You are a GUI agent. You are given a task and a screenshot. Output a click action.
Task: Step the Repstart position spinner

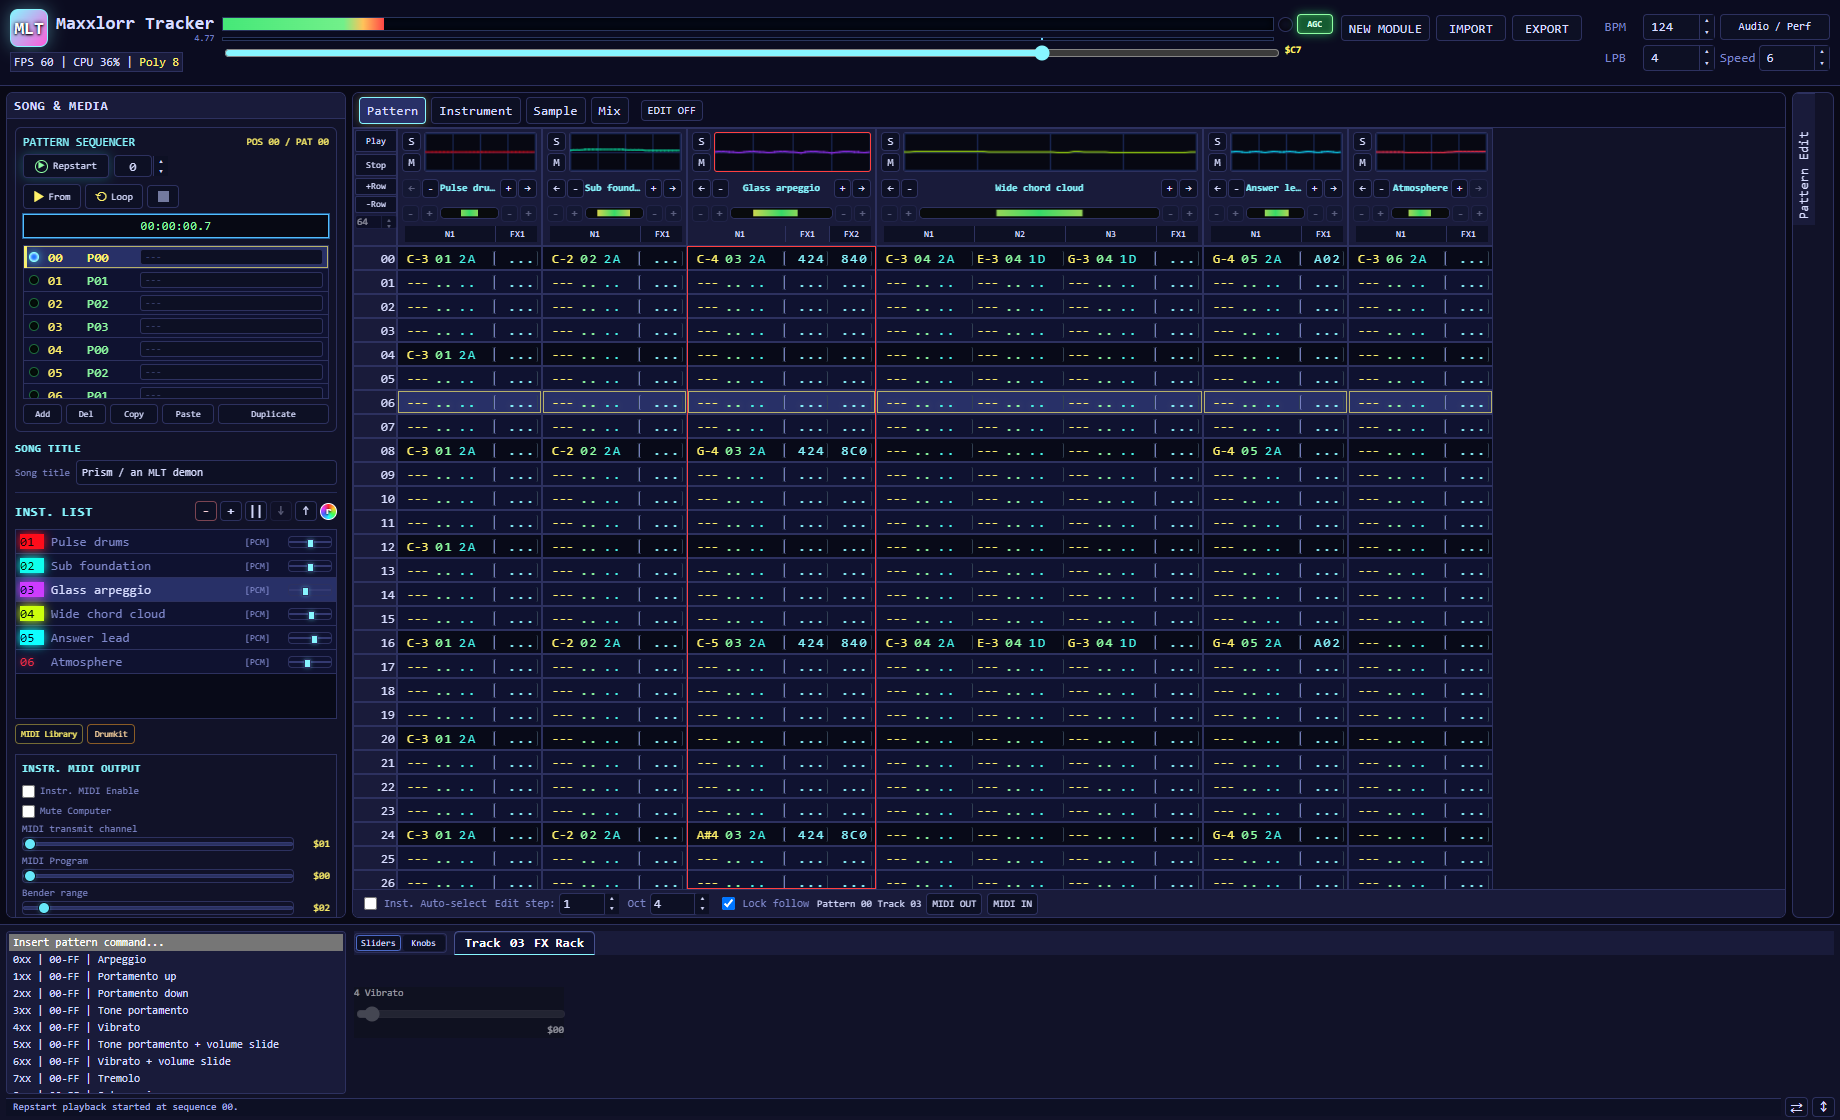click(x=161, y=166)
